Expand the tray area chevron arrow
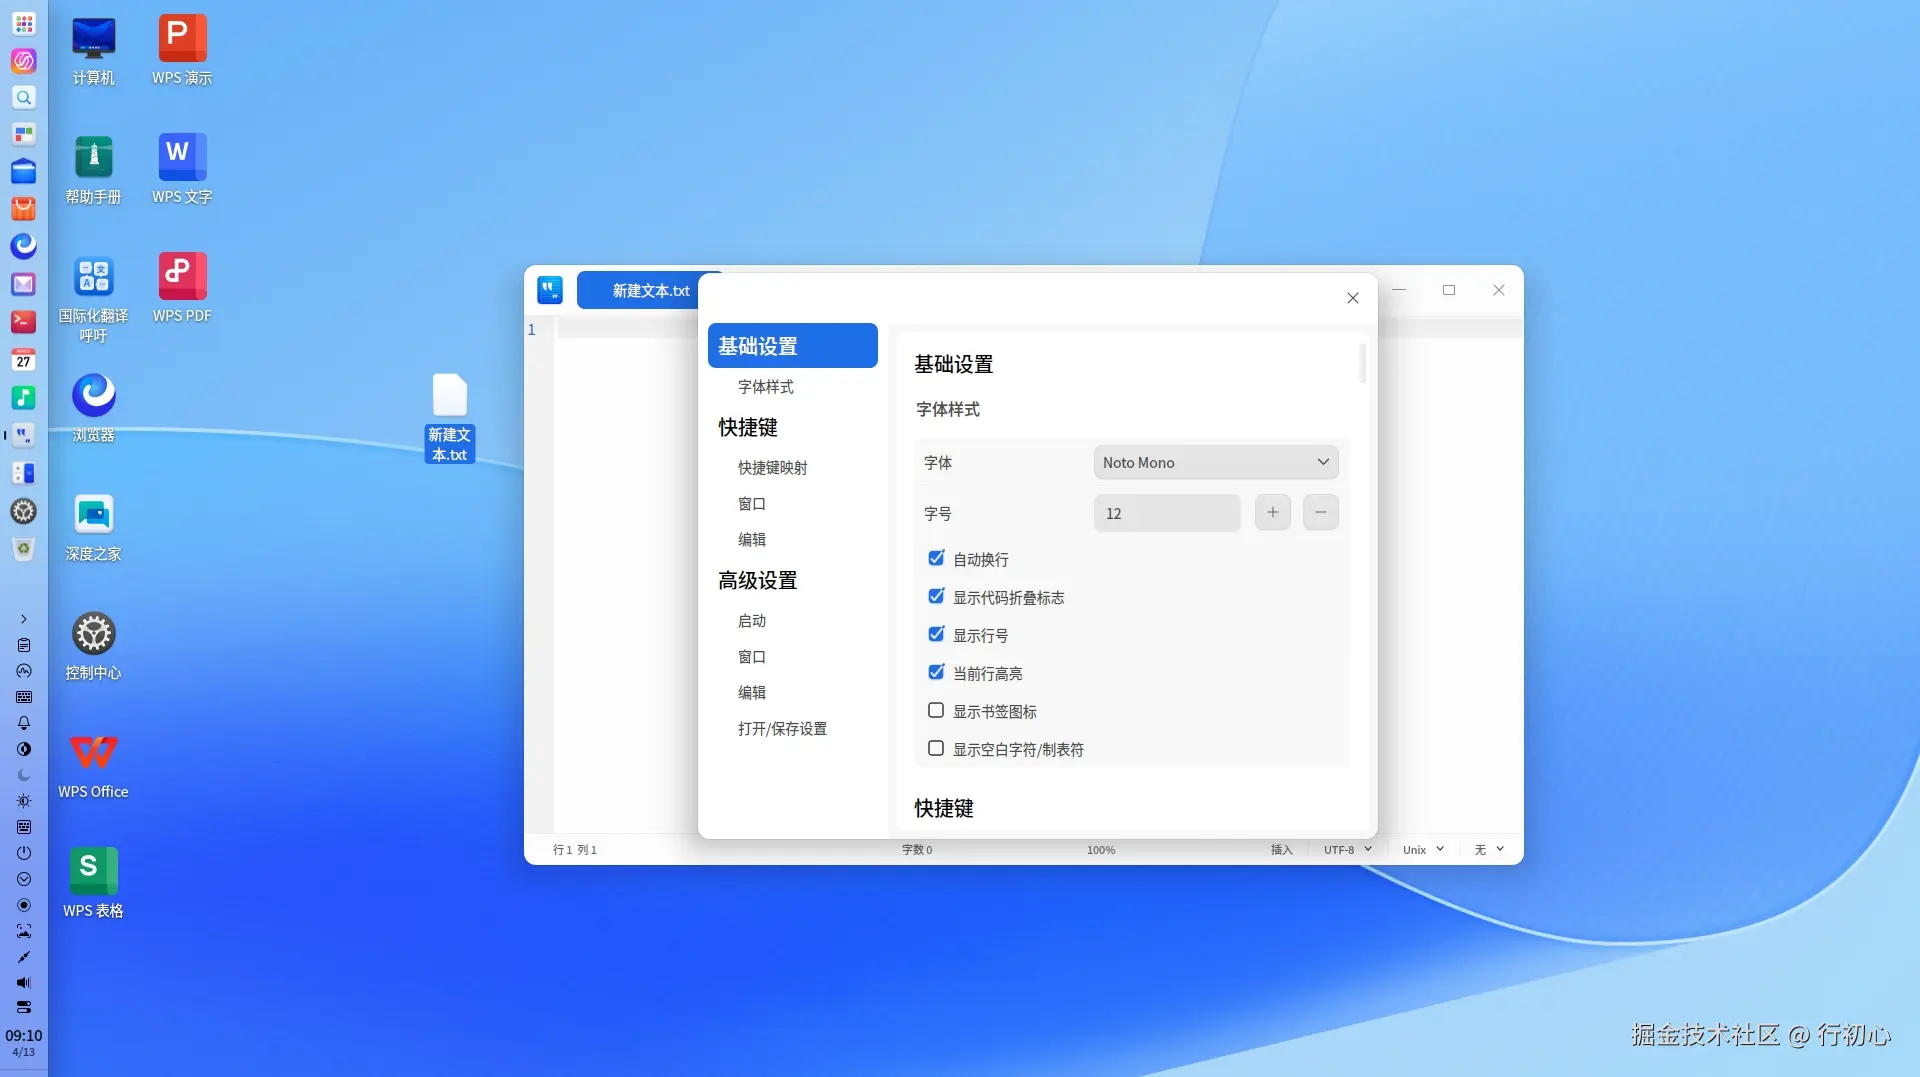Viewport: 1920px width, 1077px height. coord(24,619)
